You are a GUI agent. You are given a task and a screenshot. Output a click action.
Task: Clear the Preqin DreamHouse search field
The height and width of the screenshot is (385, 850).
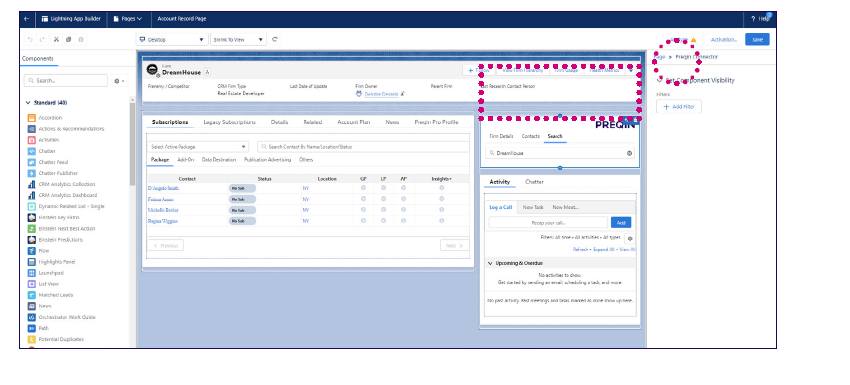pos(629,153)
